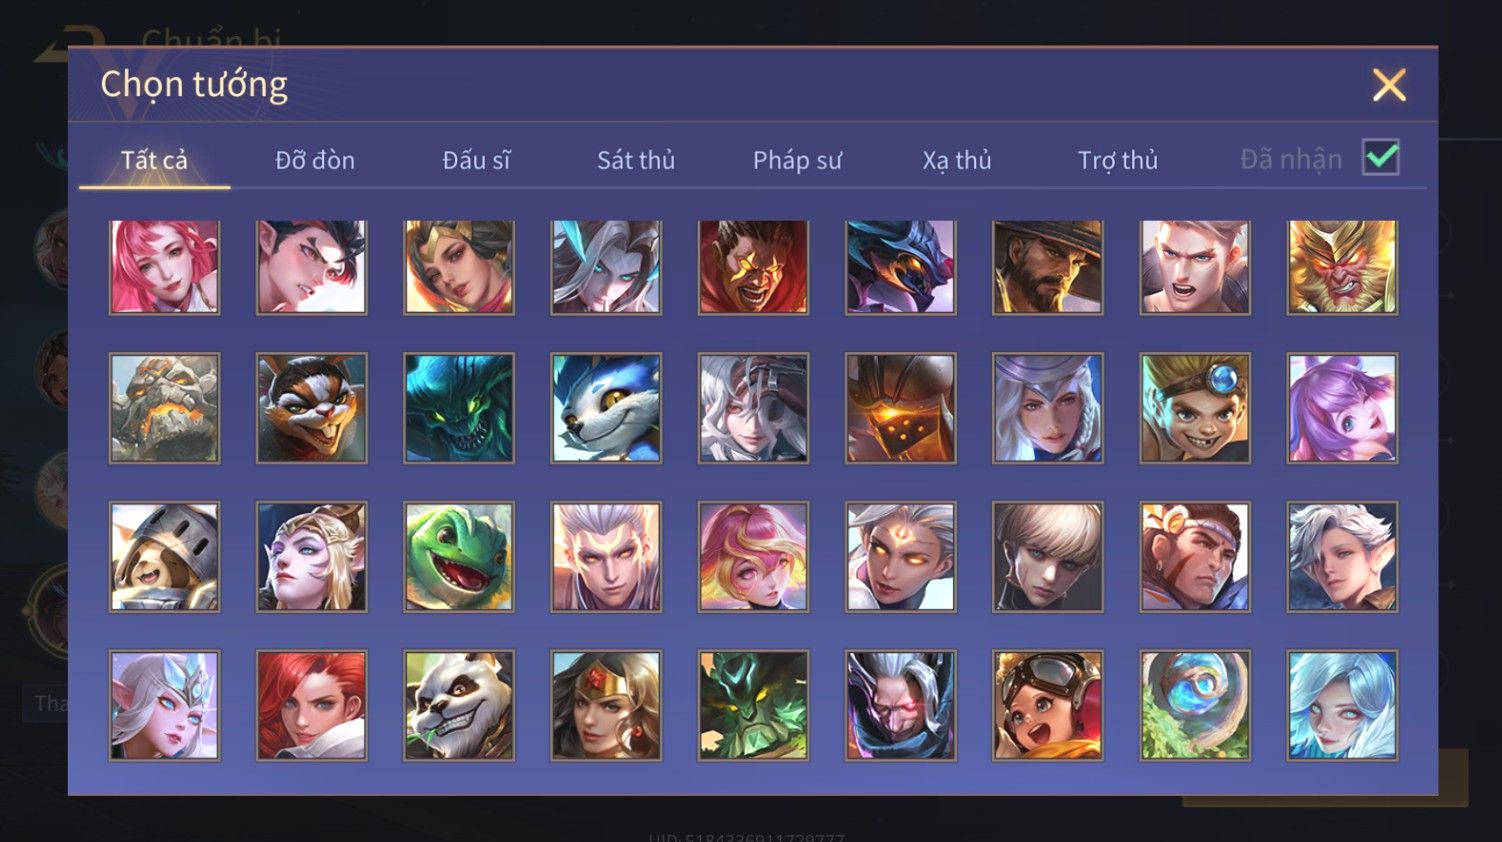The height and width of the screenshot is (842, 1502).
Task: Choose the cowboy hat bearded hero
Action: (x=1048, y=268)
